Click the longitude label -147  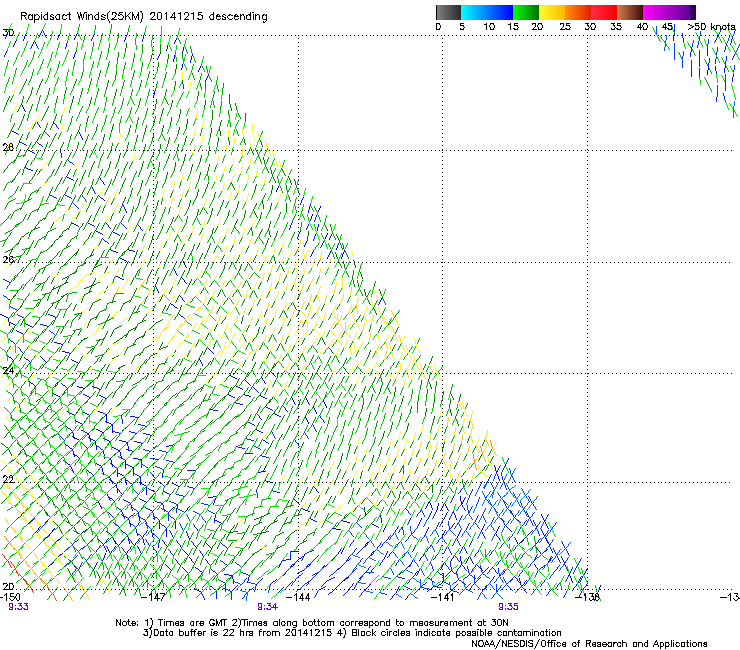(153, 597)
